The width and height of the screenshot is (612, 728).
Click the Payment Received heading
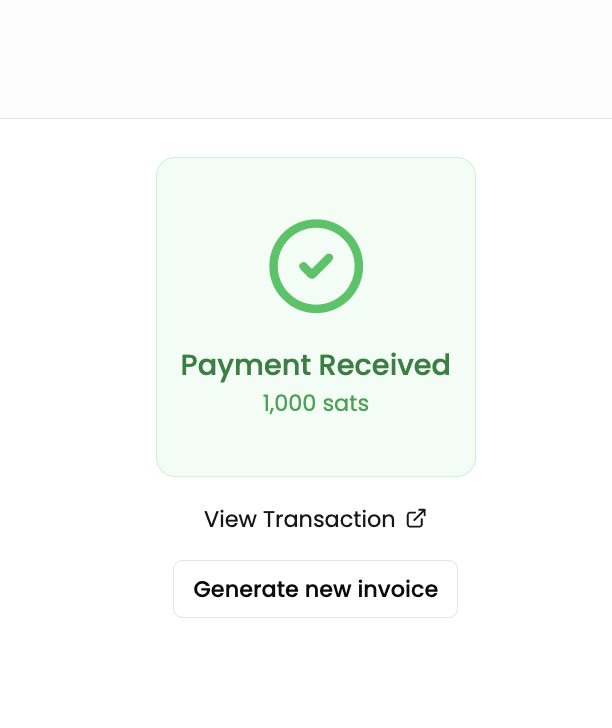[315, 365]
